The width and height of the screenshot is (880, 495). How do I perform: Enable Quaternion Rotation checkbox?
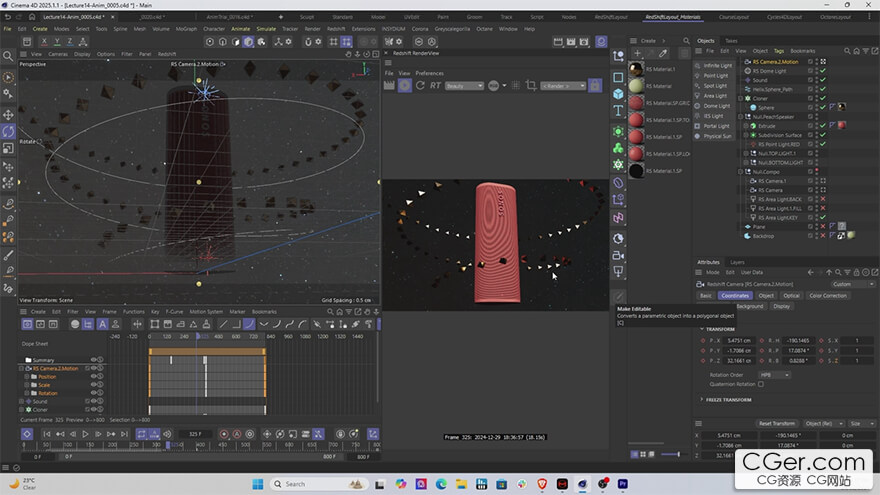[x=761, y=384]
